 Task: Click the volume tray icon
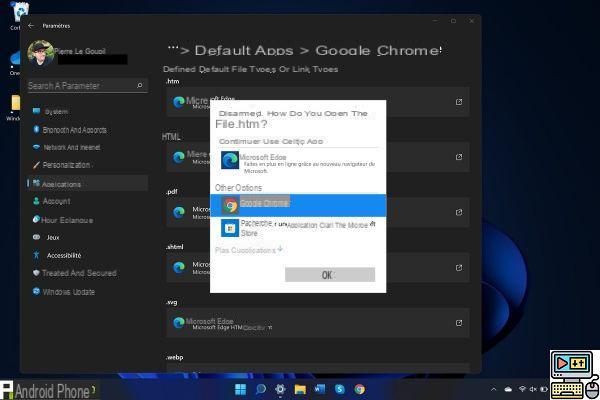(x=533, y=389)
